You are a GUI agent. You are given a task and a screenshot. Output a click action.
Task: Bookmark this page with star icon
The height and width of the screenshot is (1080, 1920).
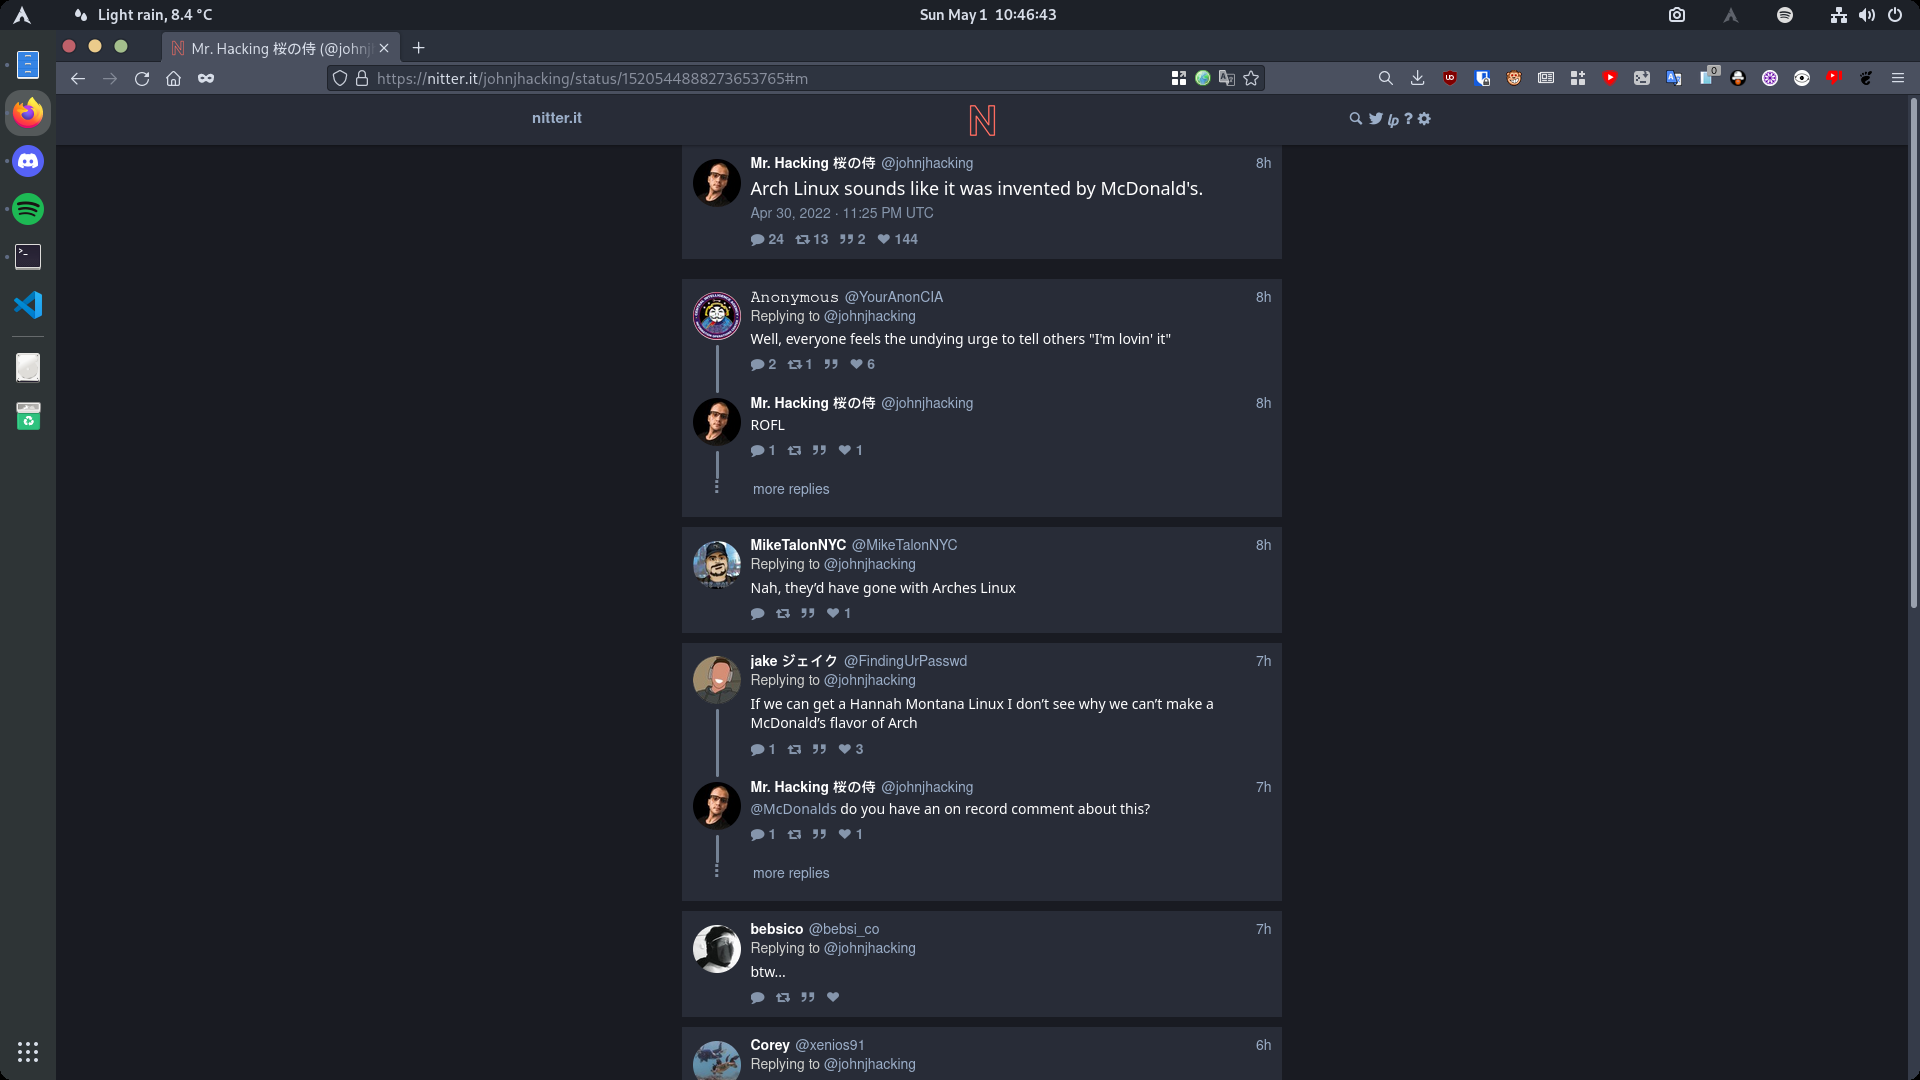(1251, 78)
